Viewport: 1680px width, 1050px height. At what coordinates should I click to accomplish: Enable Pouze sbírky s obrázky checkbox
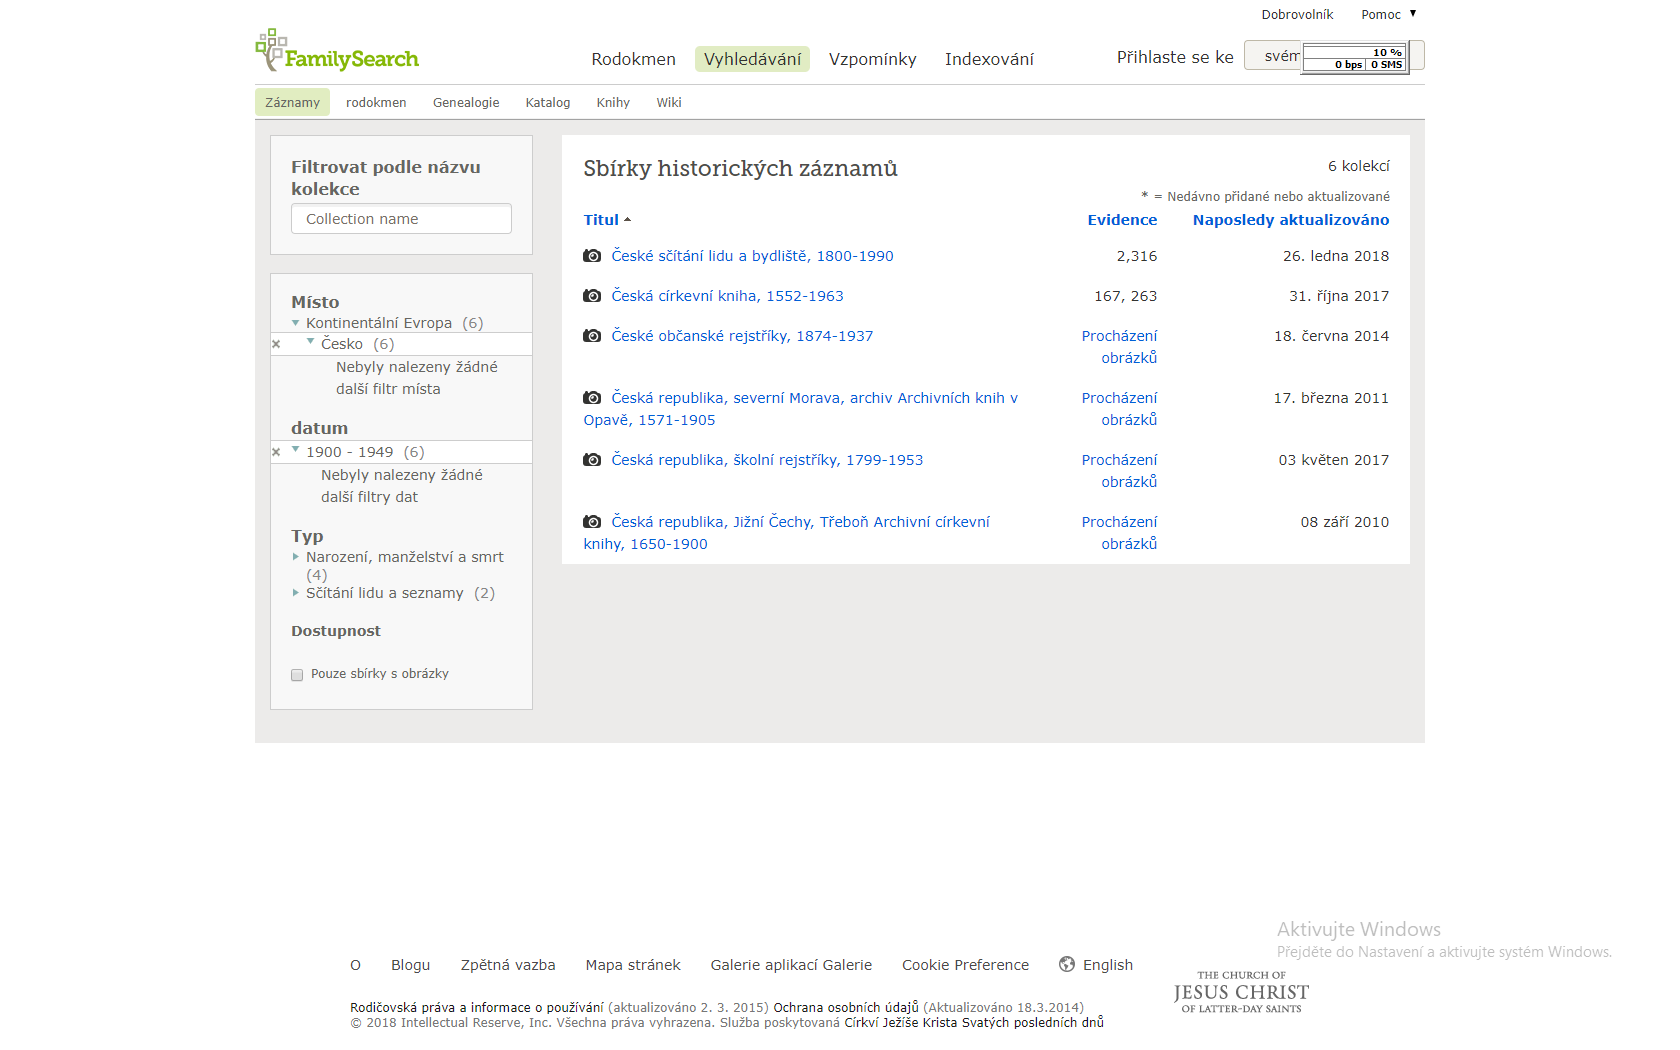(x=297, y=675)
